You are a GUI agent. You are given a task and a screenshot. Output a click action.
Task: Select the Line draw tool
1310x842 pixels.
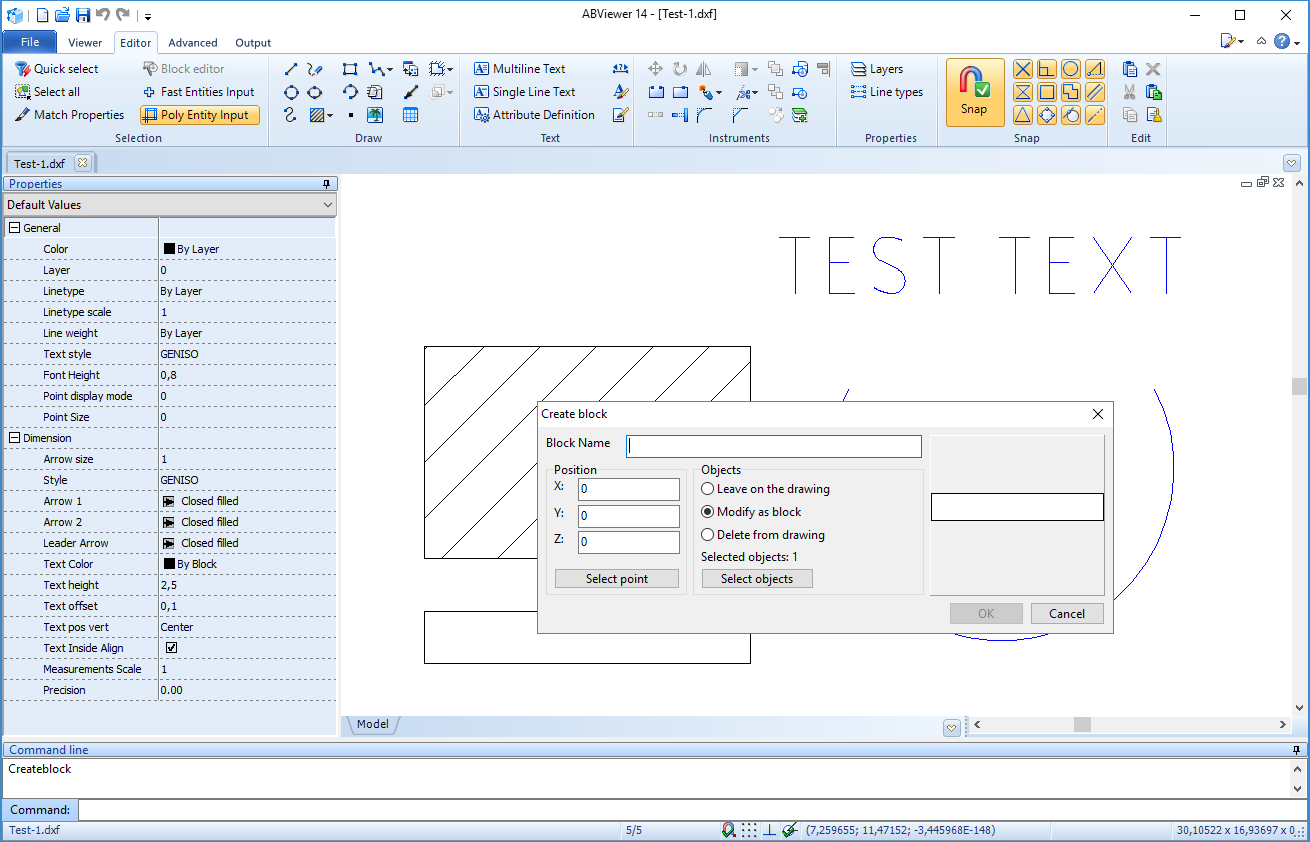tap(291, 69)
